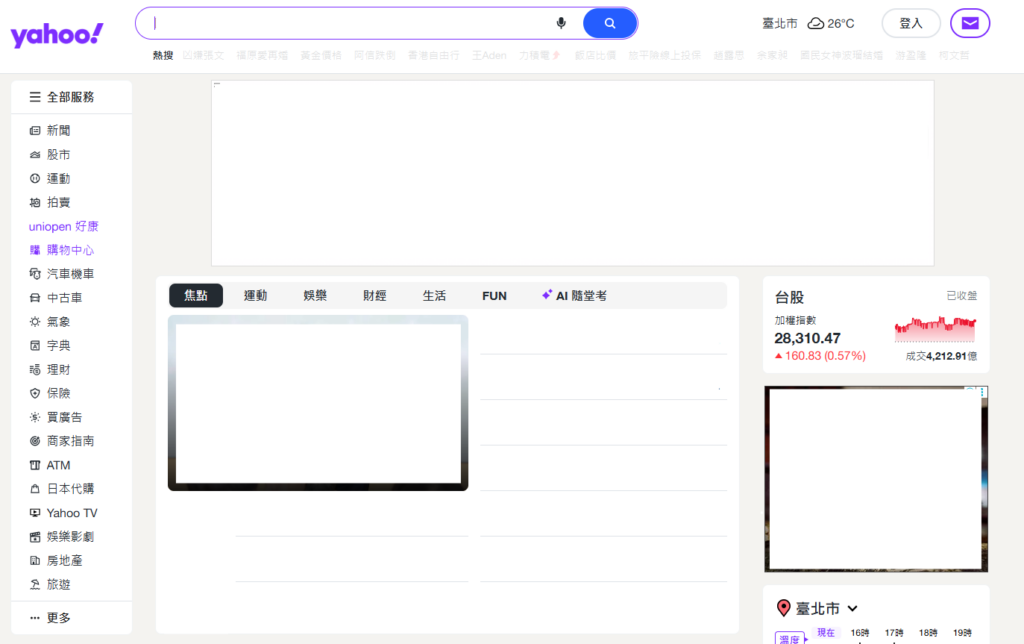Open the 臺北市 location dropdown chevron

pyautogui.click(x=852, y=608)
